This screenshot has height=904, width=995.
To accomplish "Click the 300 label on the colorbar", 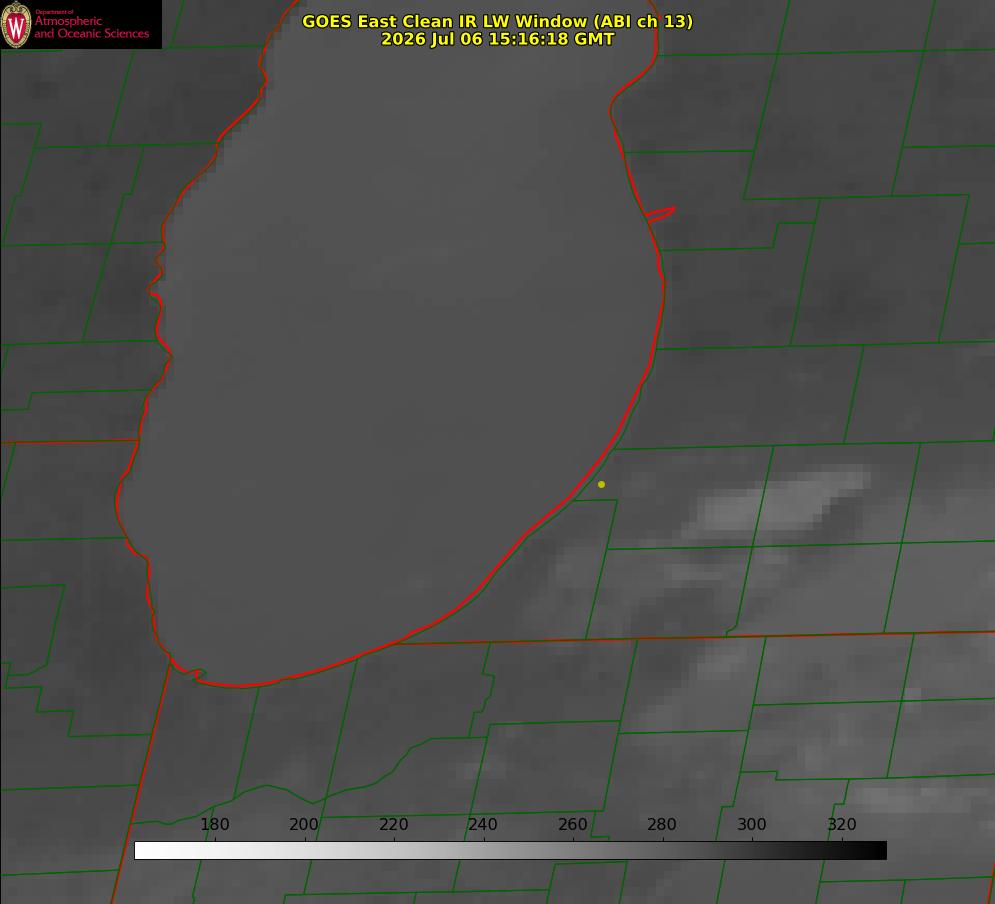I will click(752, 824).
